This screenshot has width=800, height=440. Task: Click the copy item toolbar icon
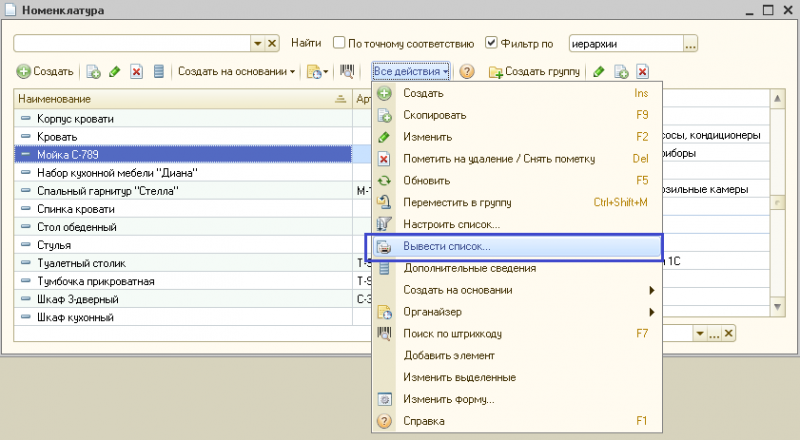tap(93, 71)
